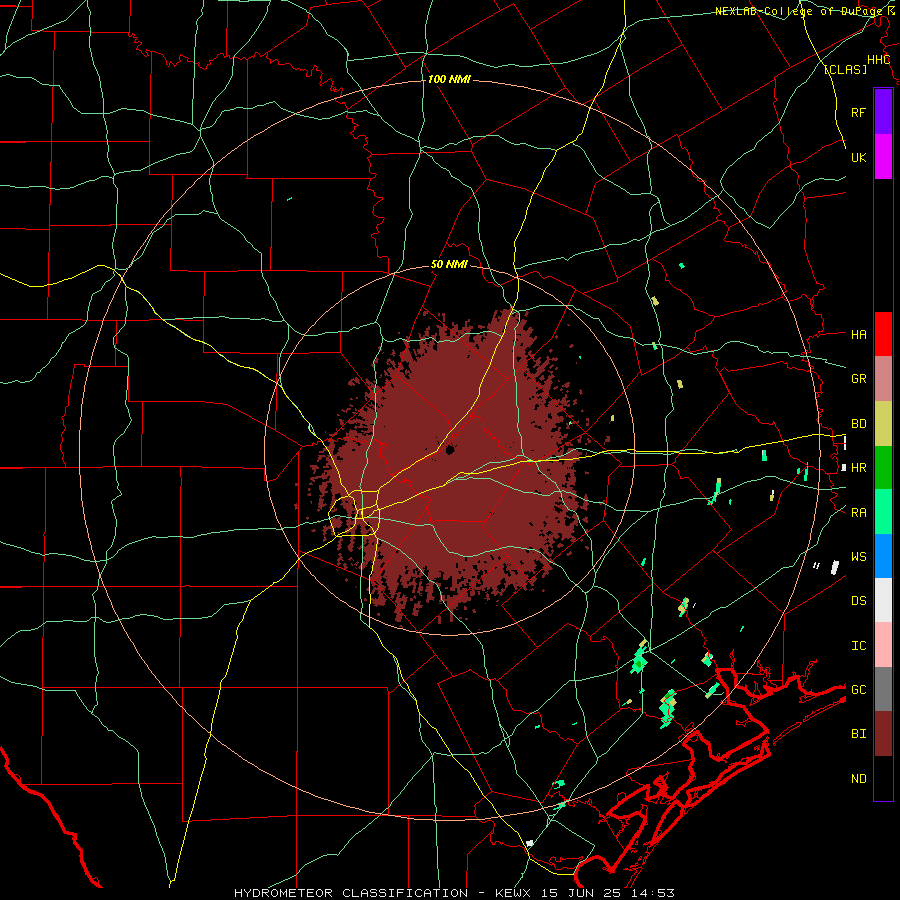900x900 pixels.
Task: Click the HA red legend swatch
Action: click(883, 334)
